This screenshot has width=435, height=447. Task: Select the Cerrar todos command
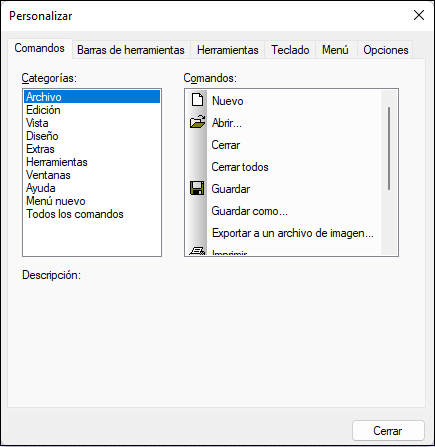coord(283,167)
